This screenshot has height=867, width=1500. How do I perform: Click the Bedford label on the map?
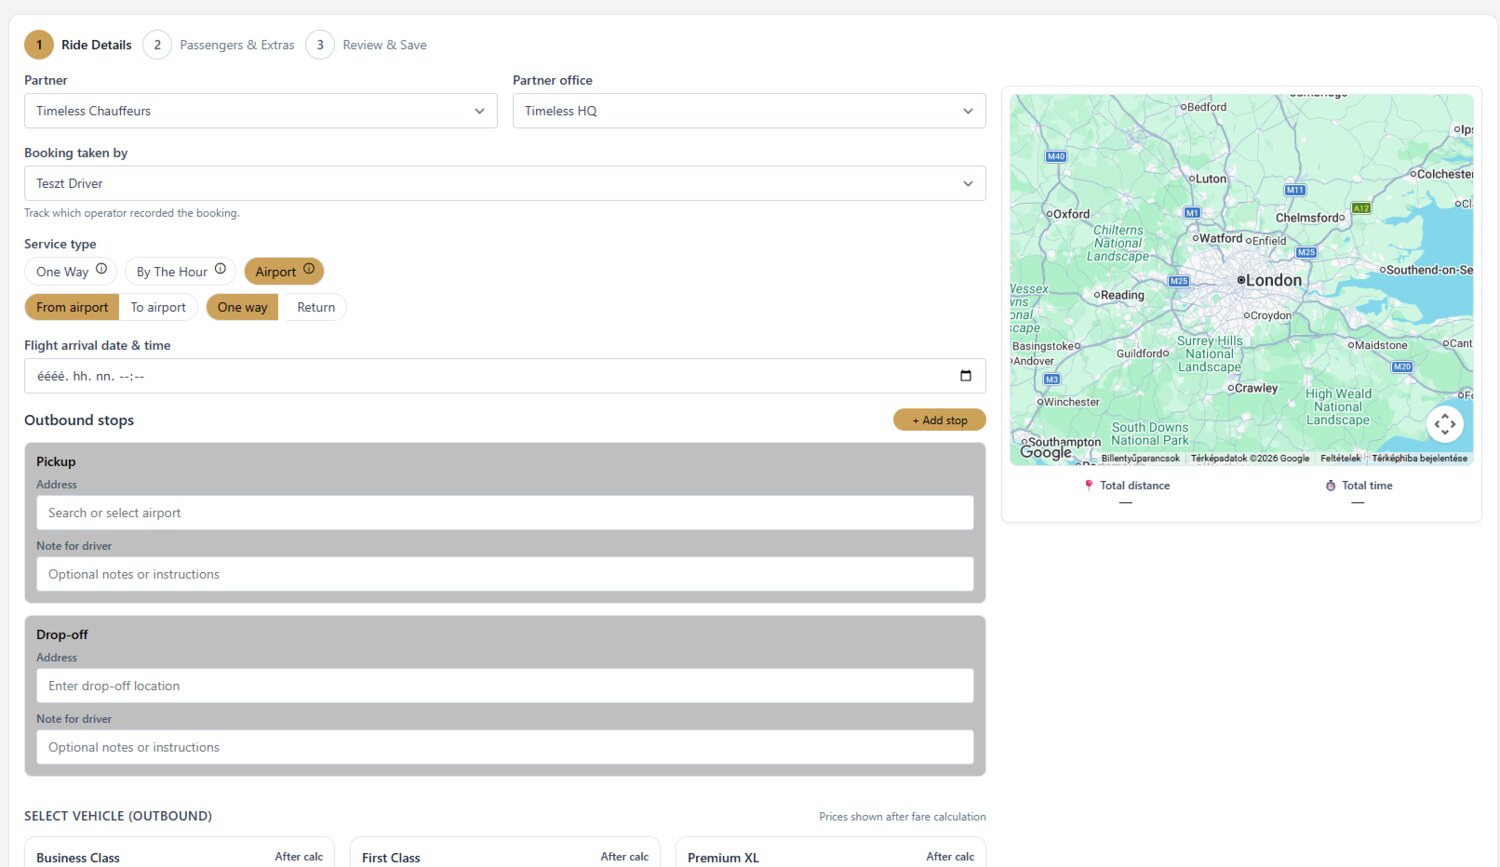[x=1207, y=107]
